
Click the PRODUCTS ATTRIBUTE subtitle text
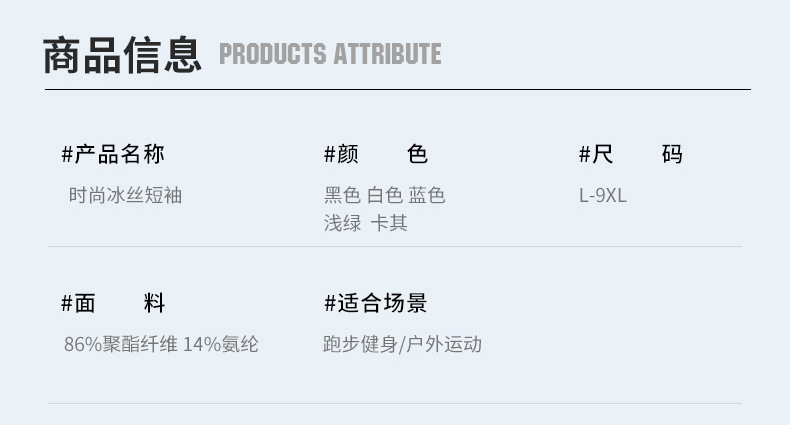[x=330, y=54]
